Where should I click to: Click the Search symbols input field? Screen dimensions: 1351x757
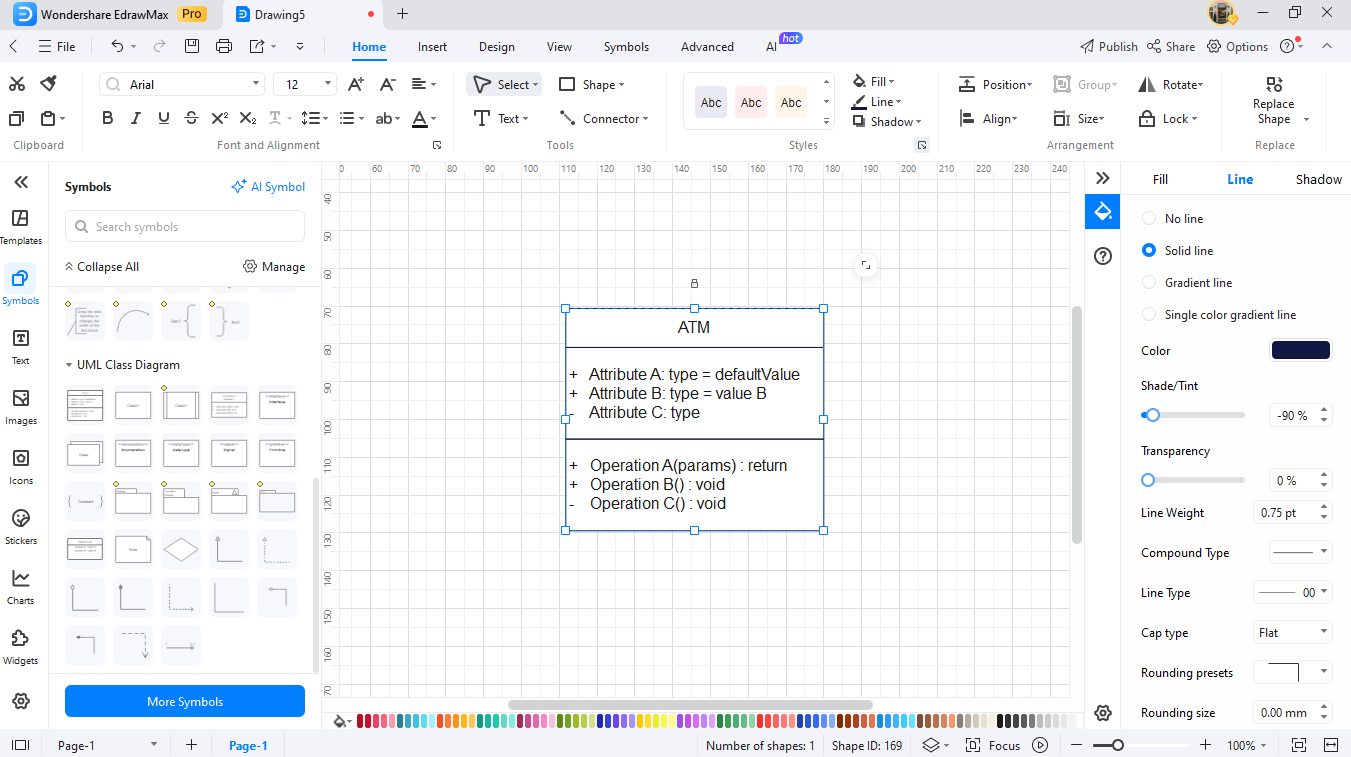[x=185, y=227]
